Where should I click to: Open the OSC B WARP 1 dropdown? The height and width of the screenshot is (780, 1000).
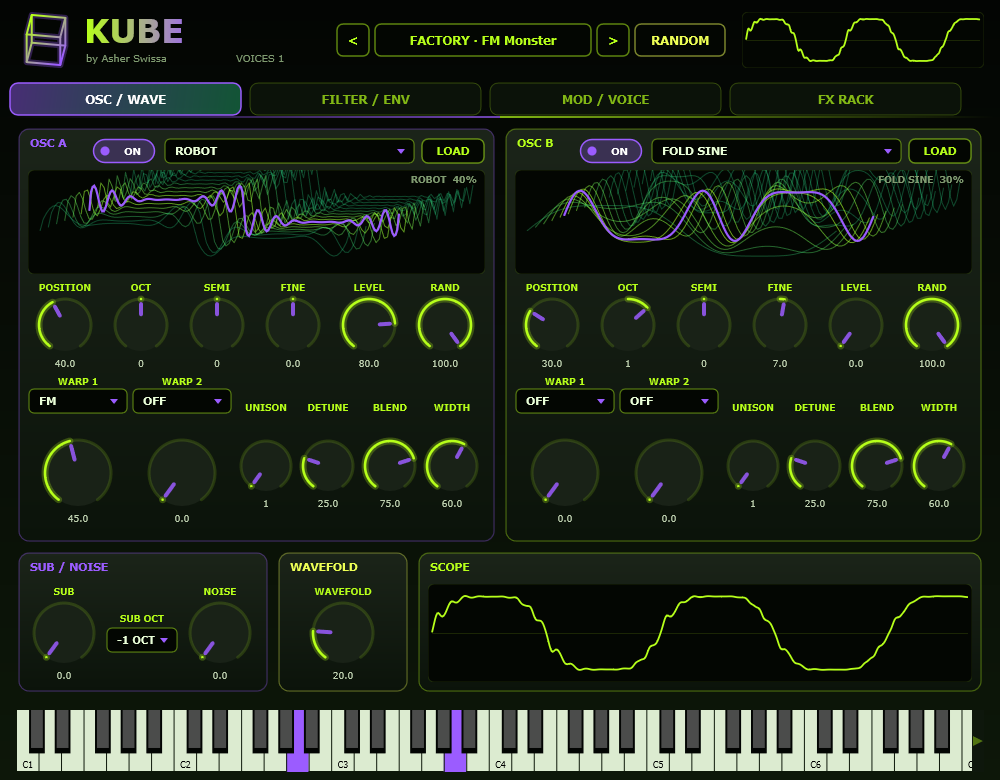(x=564, y=401)
